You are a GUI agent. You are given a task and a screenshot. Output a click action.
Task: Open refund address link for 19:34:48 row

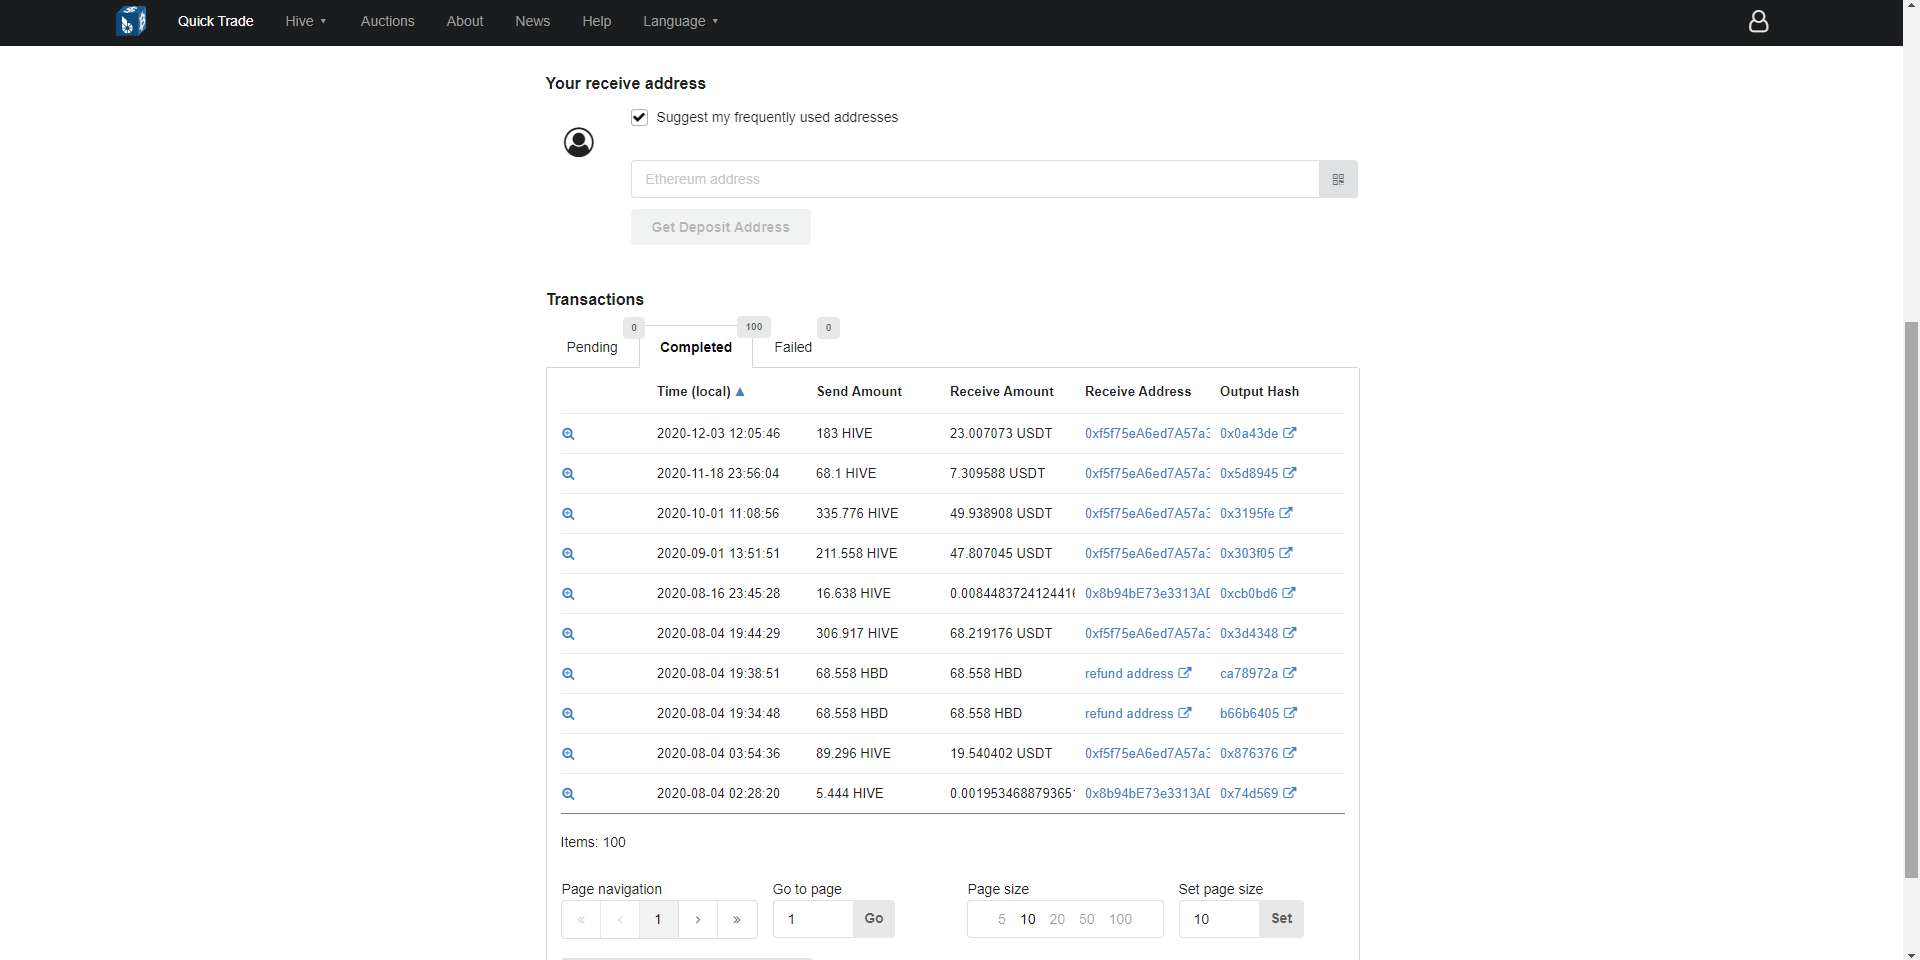click(1138, 714)
